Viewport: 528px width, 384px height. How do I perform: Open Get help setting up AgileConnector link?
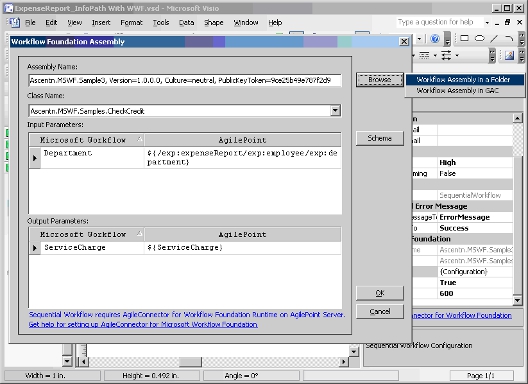[143, 324]
